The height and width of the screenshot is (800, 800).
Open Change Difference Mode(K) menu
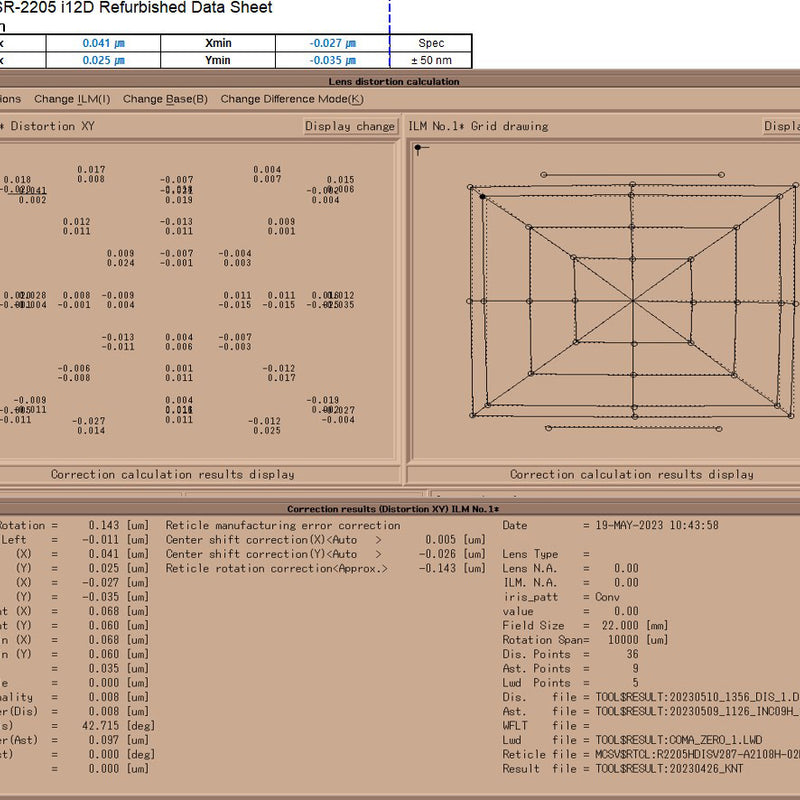pyautogui.click(x=292, y=99)
